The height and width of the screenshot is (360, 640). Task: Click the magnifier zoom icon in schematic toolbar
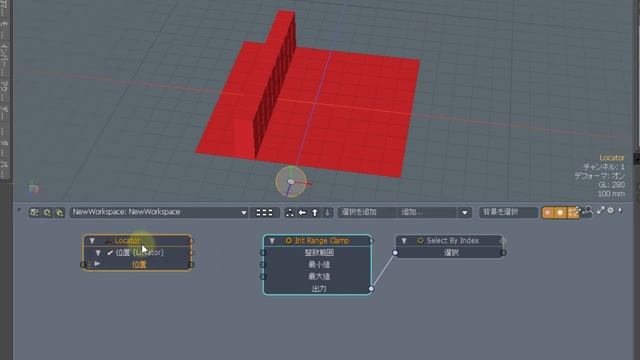588,210
